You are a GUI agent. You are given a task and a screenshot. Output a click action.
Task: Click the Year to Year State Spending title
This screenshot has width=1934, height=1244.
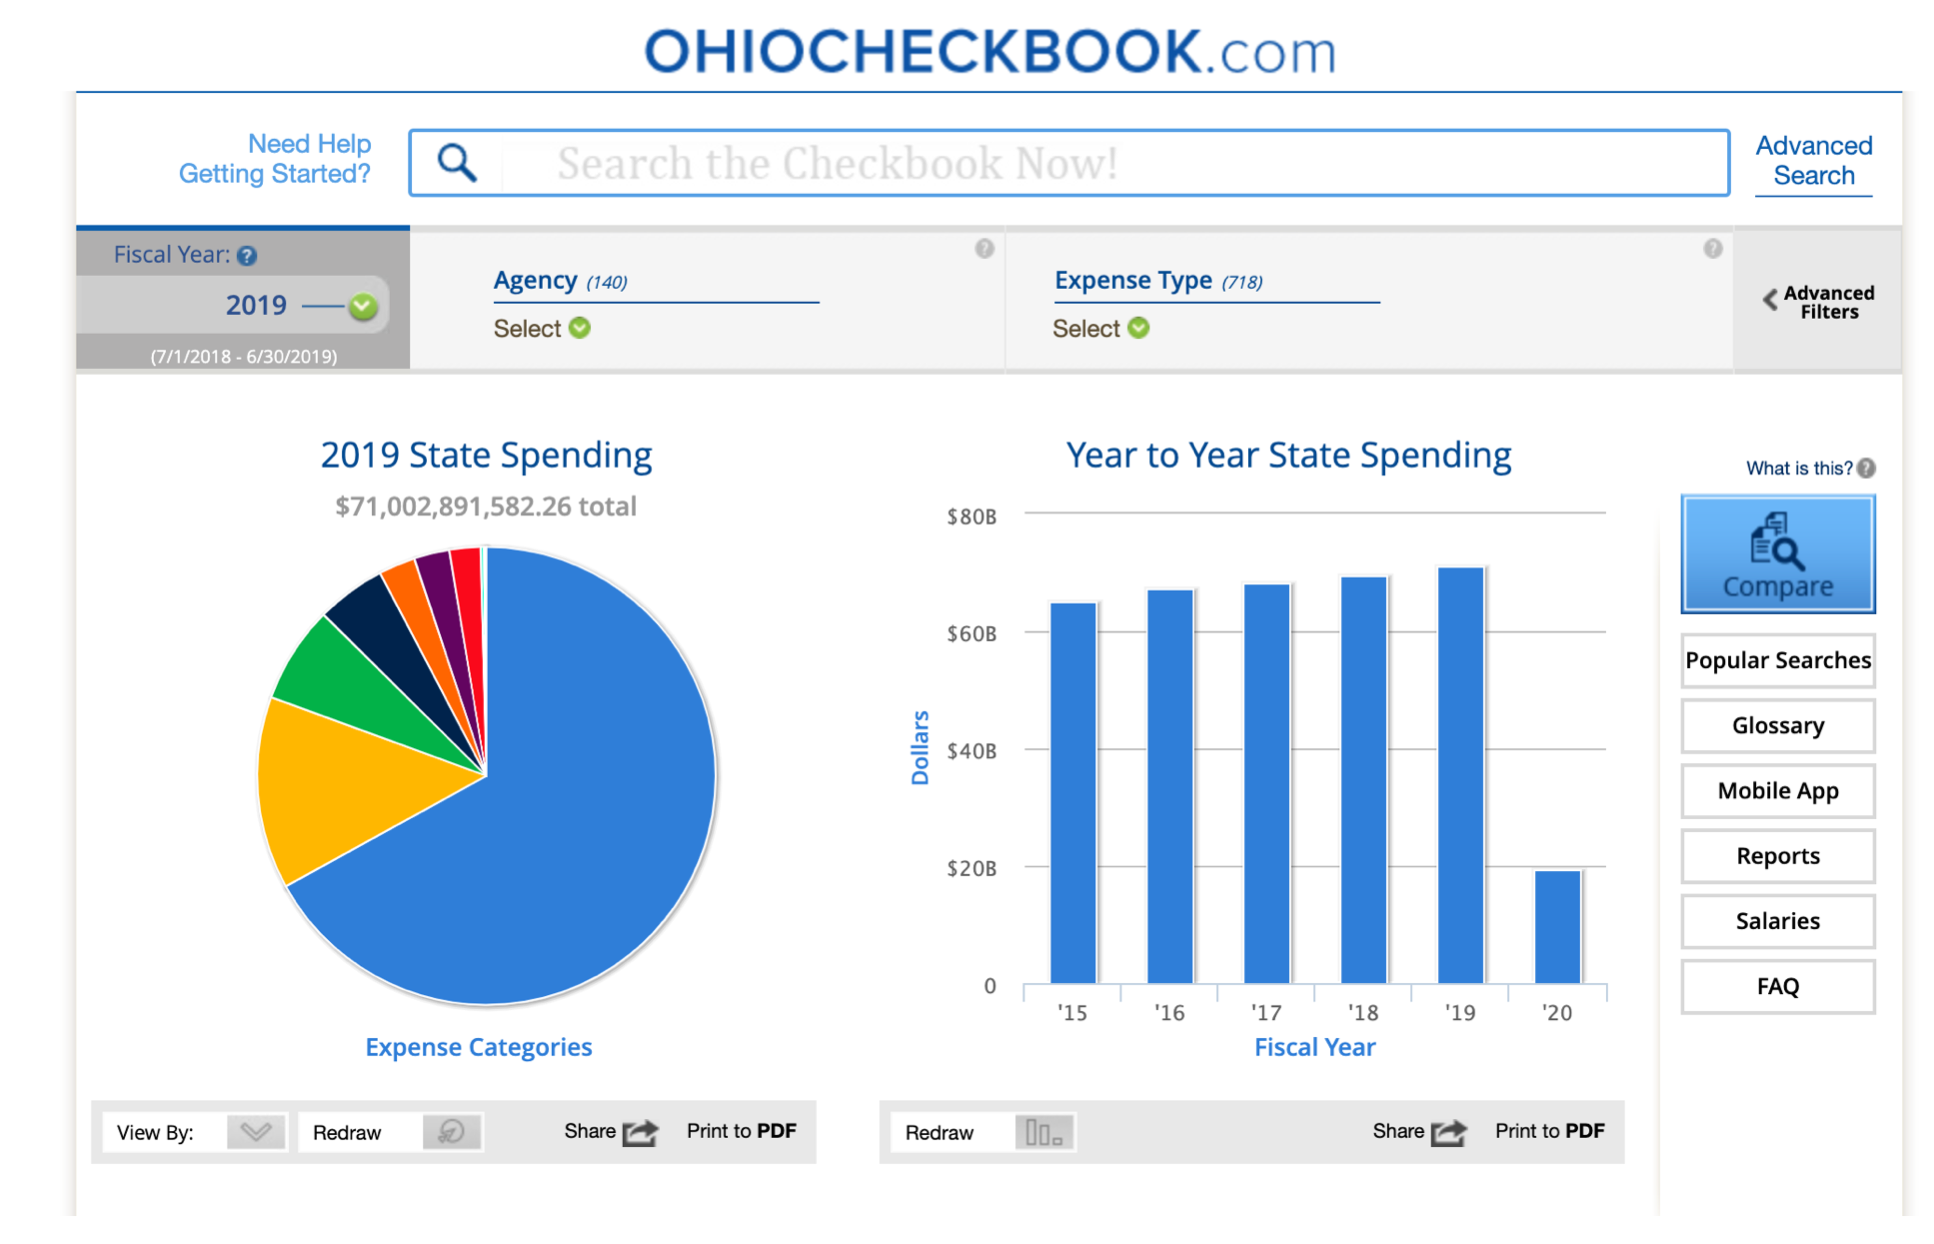[1288, 455]
